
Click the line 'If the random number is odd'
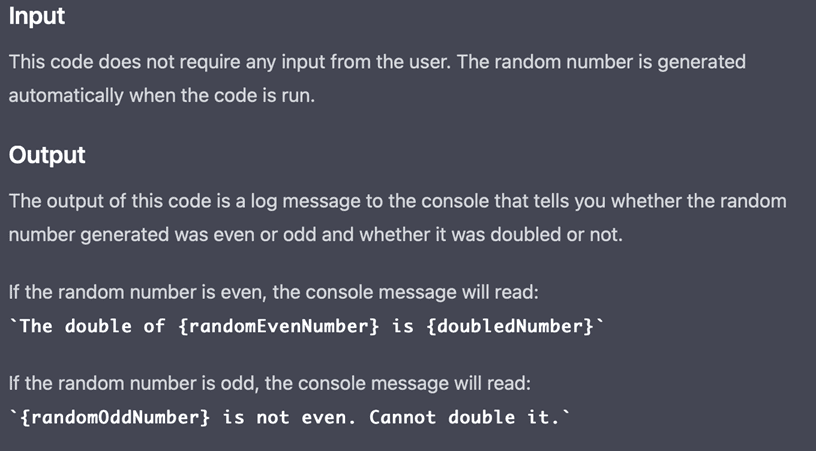point(270,384)
